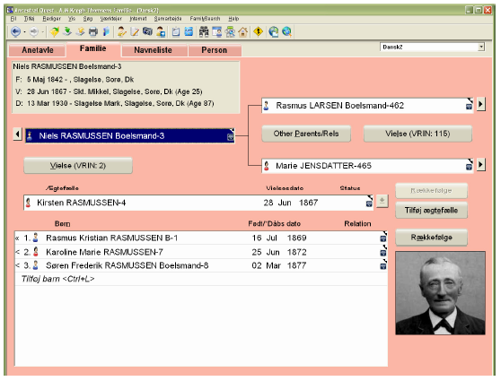Click marriage date 28 Jun 1867 in spouse row
This screenshot has width=500, height=381.
click(x=291, y=203)
